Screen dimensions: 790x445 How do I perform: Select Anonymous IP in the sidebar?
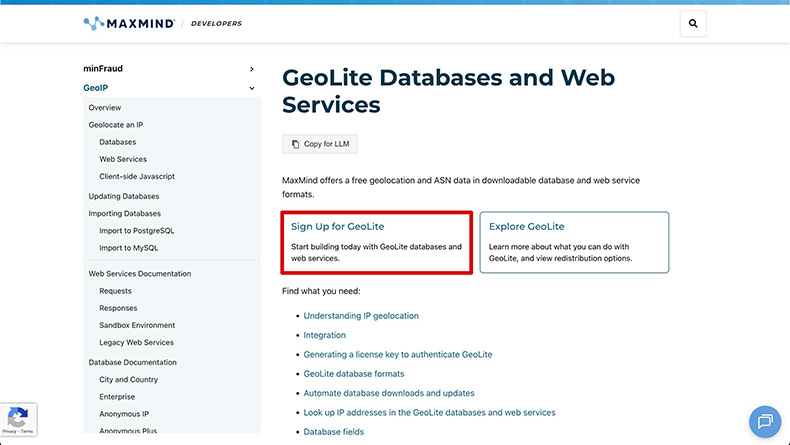coord(124,414)
